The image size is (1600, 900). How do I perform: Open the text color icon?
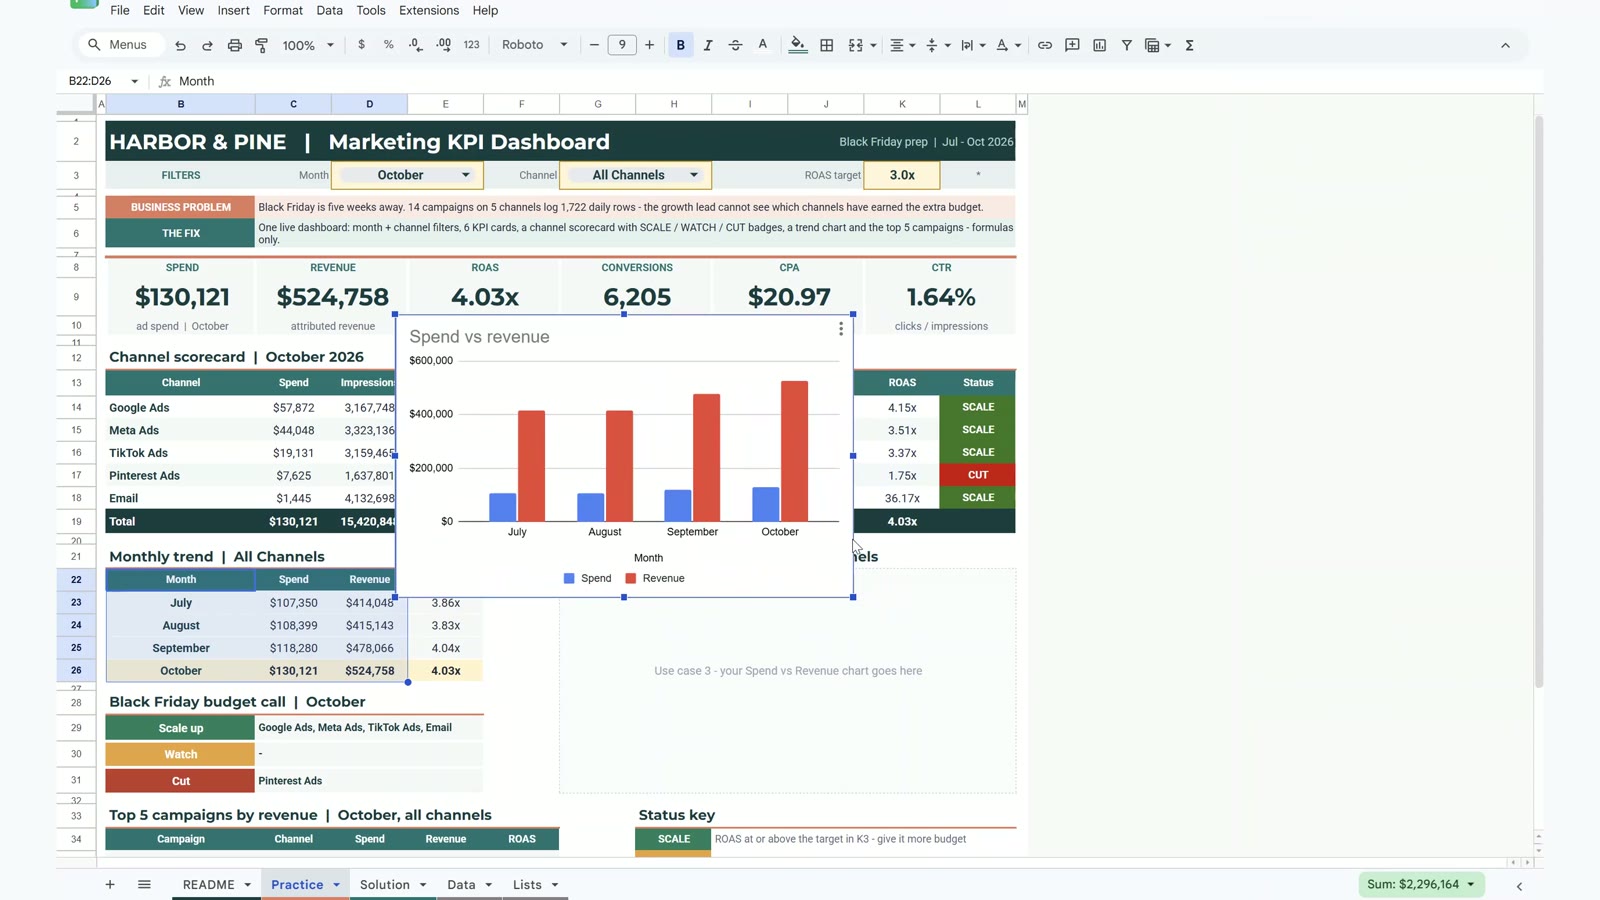tap(762, 45)
